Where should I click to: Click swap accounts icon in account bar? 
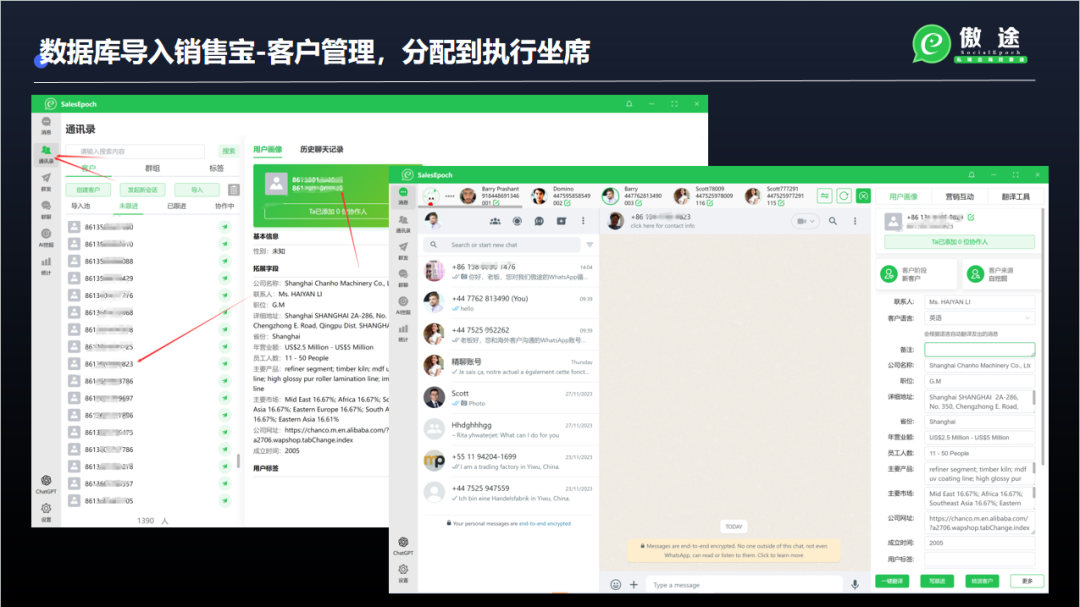824,196
